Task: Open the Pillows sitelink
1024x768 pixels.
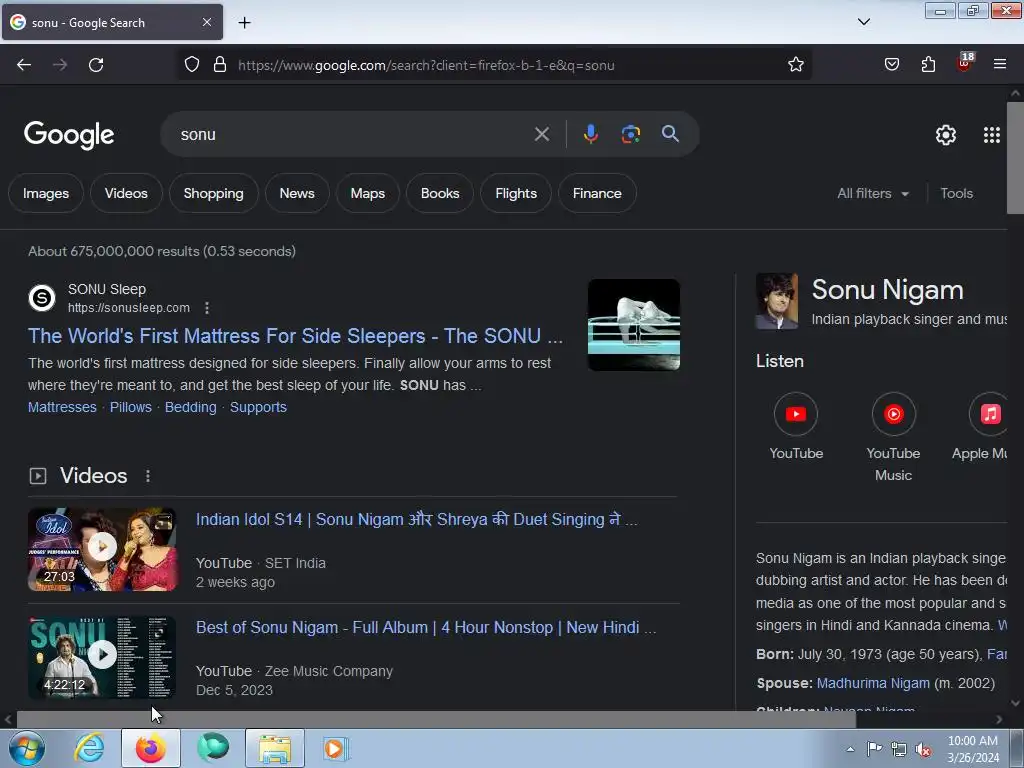Action: (x=131, y=407)
